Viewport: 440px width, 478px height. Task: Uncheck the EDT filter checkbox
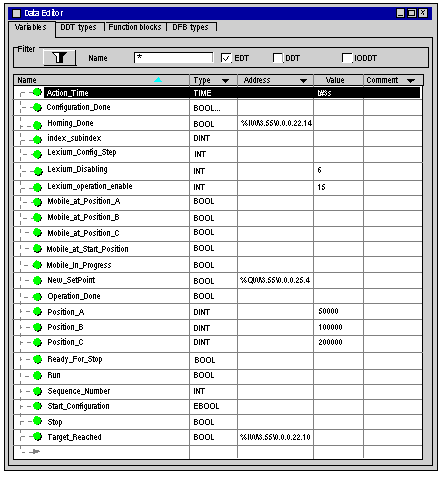pyautogui.click(x=226, y=58)
